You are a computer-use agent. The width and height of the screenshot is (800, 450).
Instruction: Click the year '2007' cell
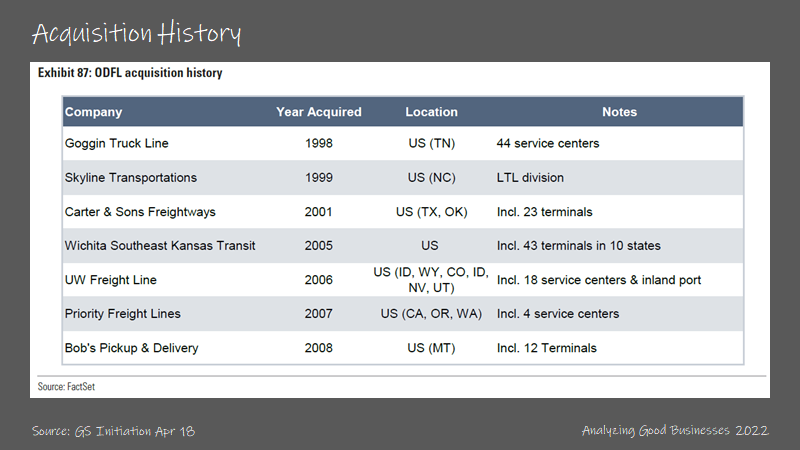[x=318, y=314]
